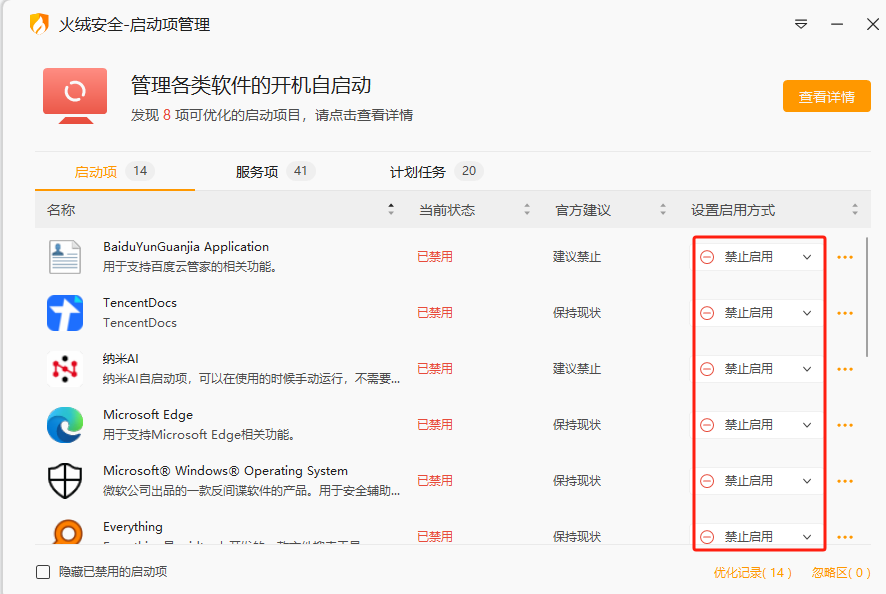
Task: Toggle 隐藏已禁用的启动项 checkbox
Action: pos(43,572)
